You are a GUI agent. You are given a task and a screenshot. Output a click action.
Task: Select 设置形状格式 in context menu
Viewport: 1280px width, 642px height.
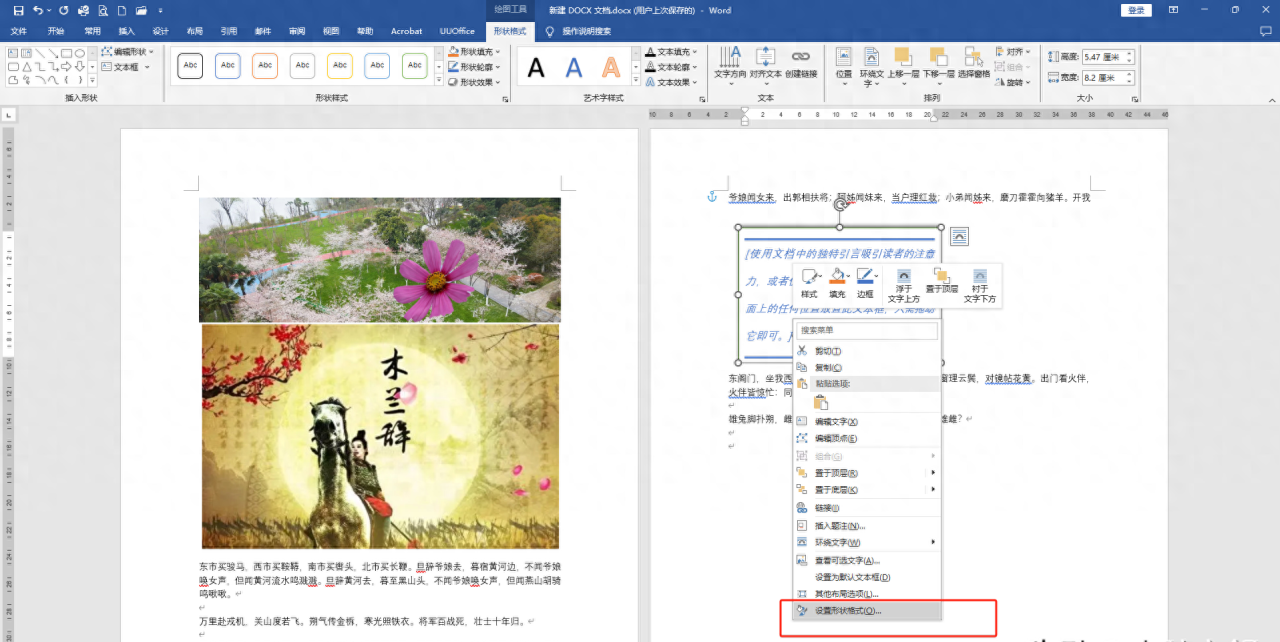(867, 610)
